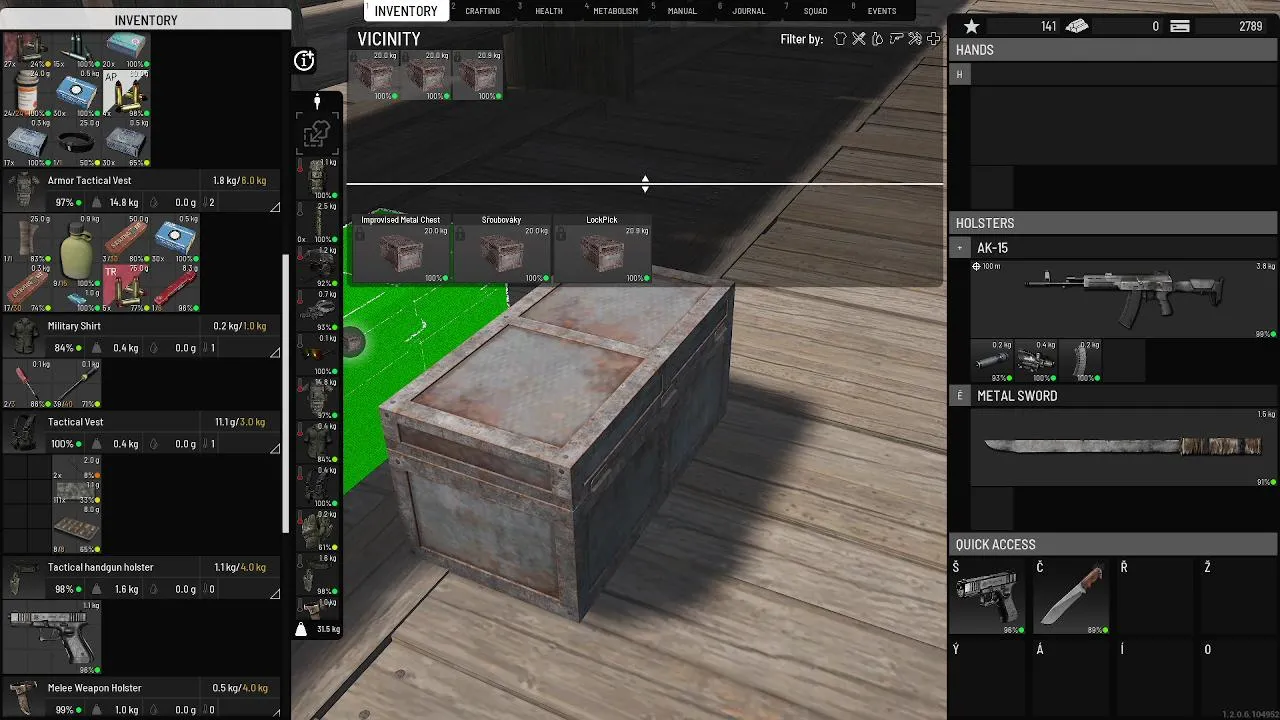The height and width of the screenshot is (720, 1280).
Task: Collapse the Military Shirt container arrow
Action: pyautogui.click(x=275, y=352)
